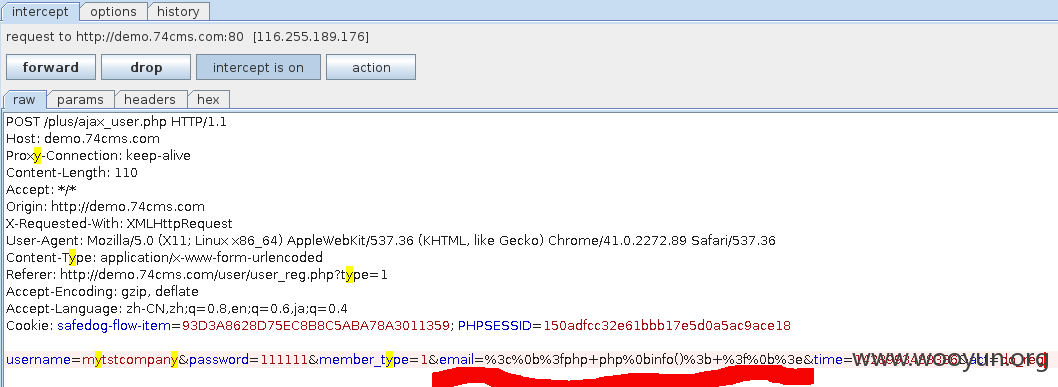Switch to the intercept tab
This screenshot has width=1058, height=387.
(x=40, y=11)
